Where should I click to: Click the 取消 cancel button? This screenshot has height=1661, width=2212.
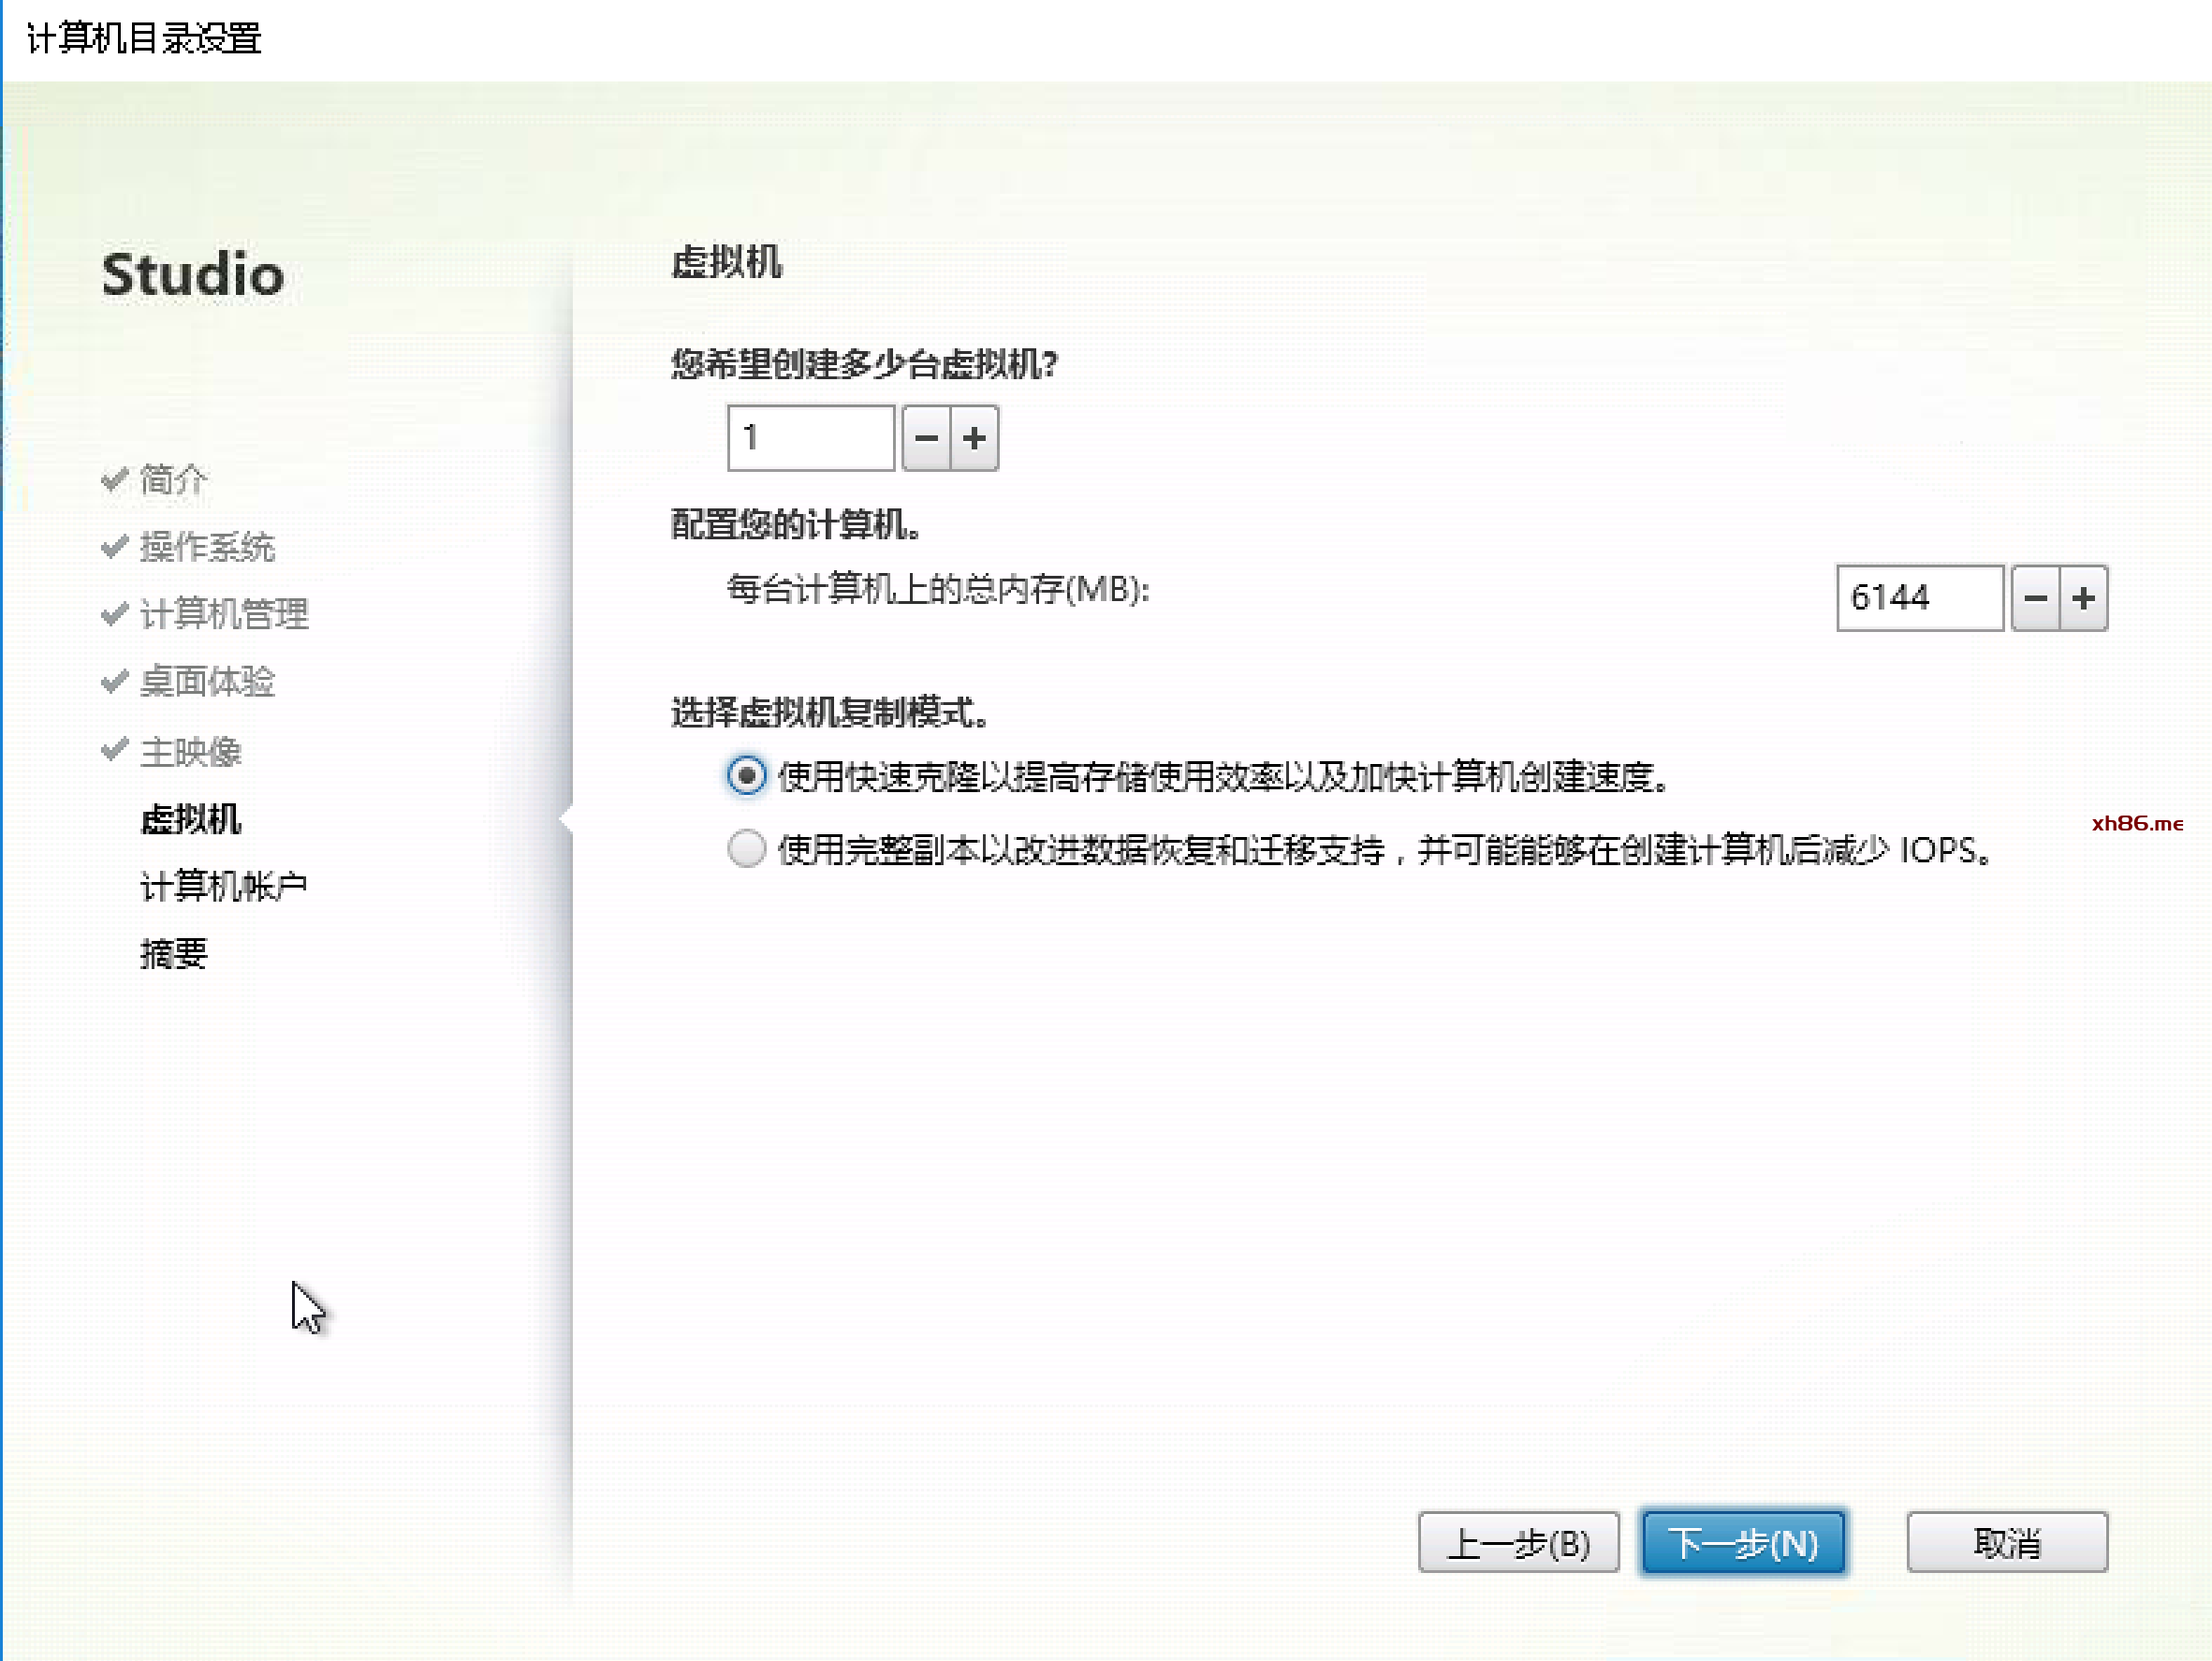(2006, 1542)
